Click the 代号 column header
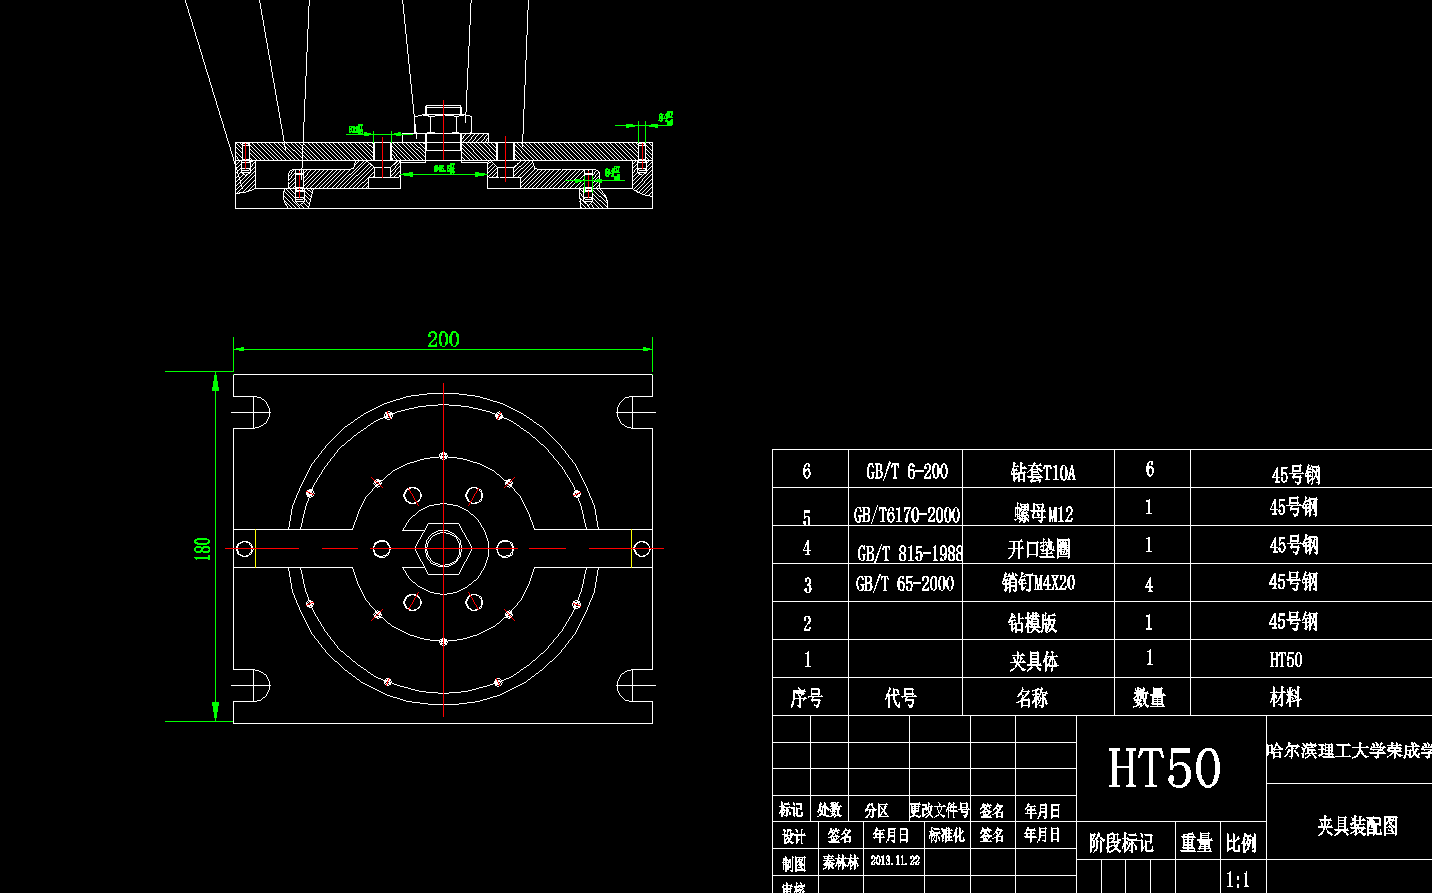 [900, 698]
